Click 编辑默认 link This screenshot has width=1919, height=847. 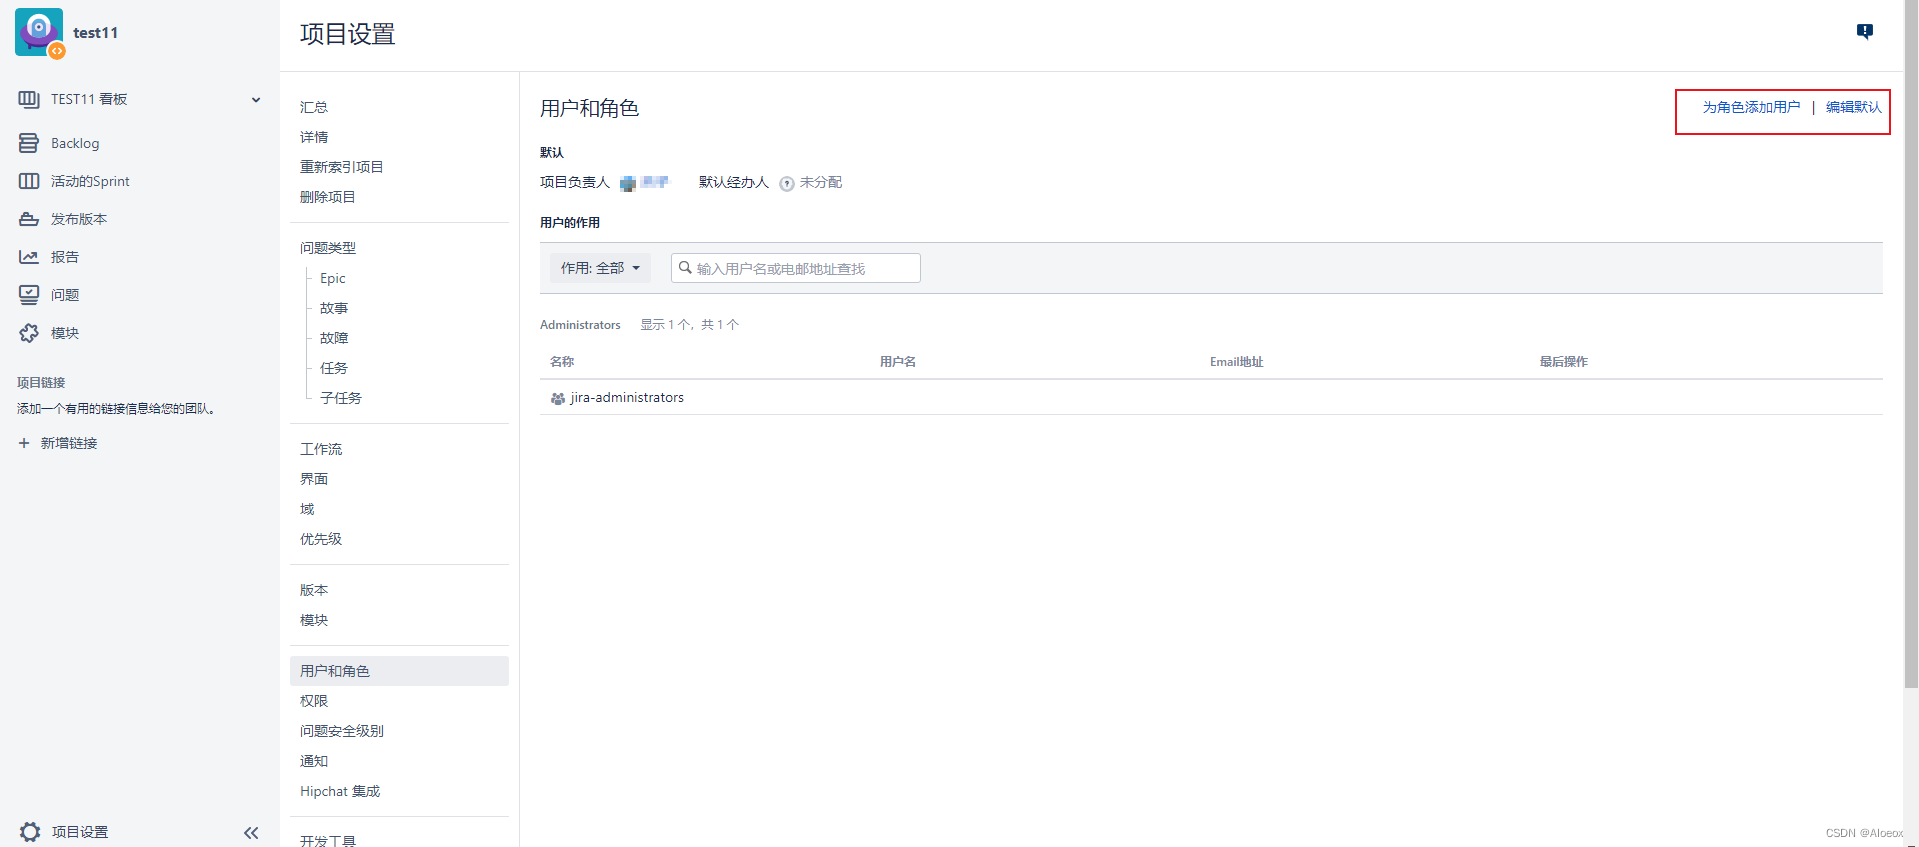click(1853, 107)
